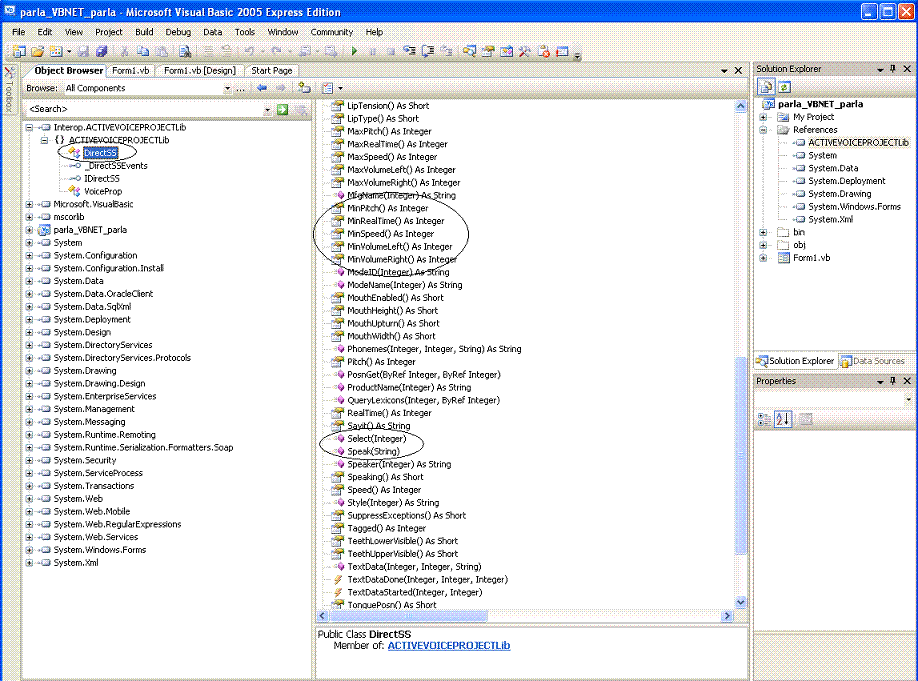Expand Form1.vb node in Solution Explorer
918x681 pixels.
point(763,258)
